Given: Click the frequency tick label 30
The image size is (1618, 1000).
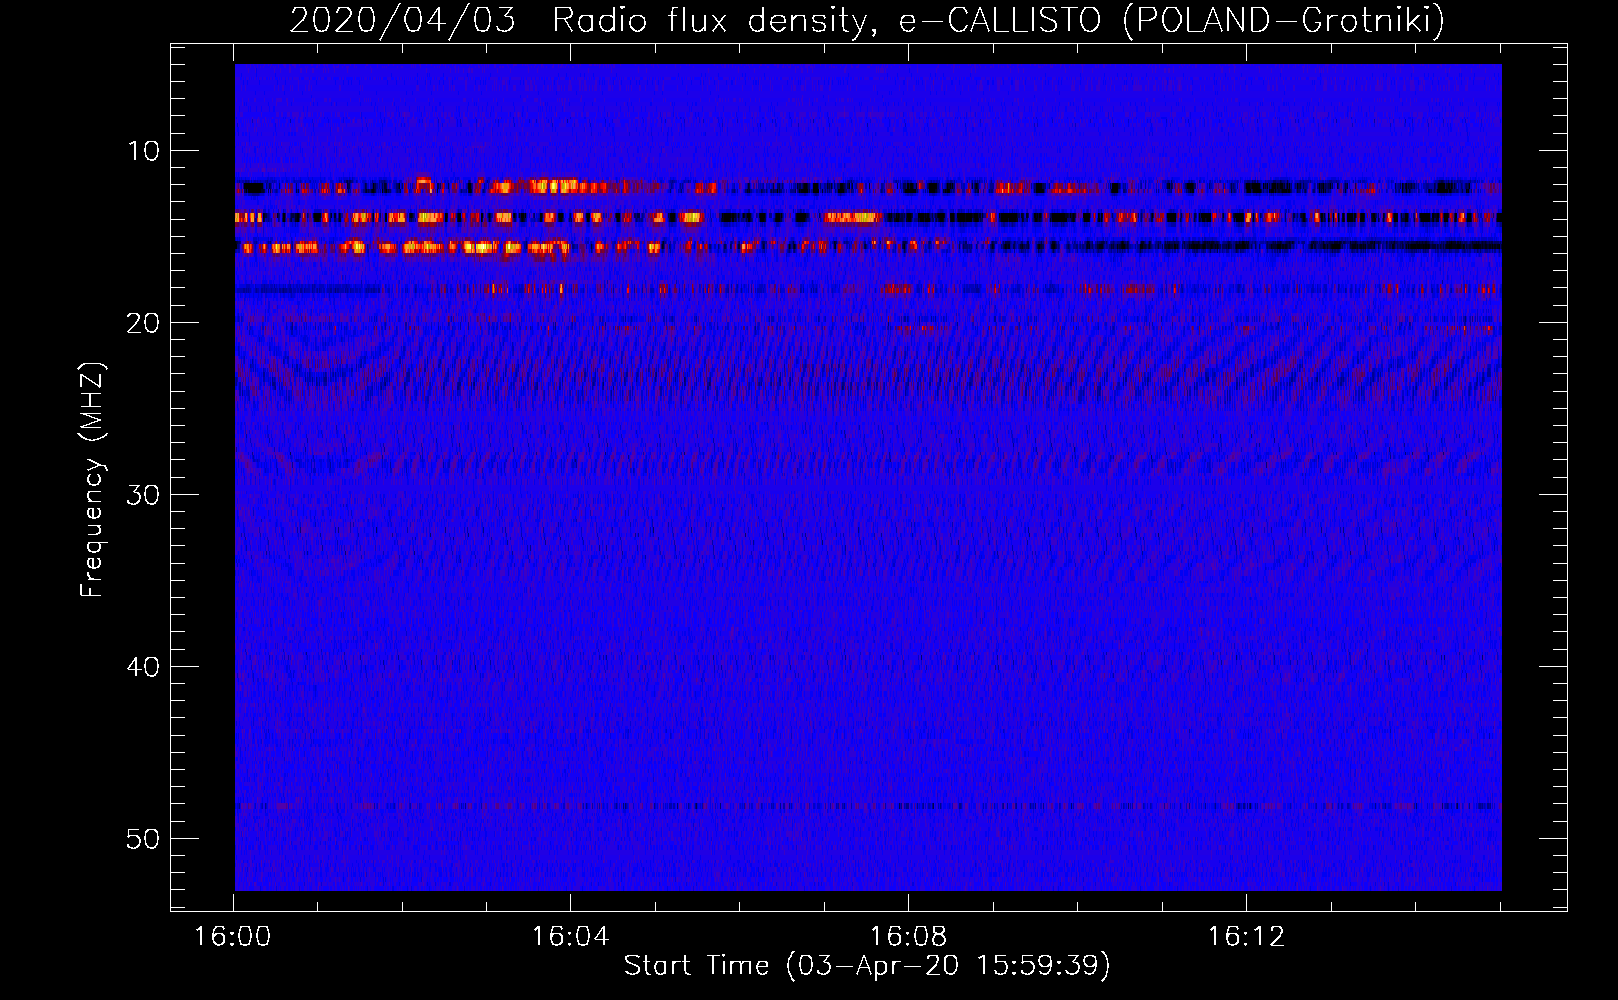Looking at the screenshot, I should click(144, 495).
